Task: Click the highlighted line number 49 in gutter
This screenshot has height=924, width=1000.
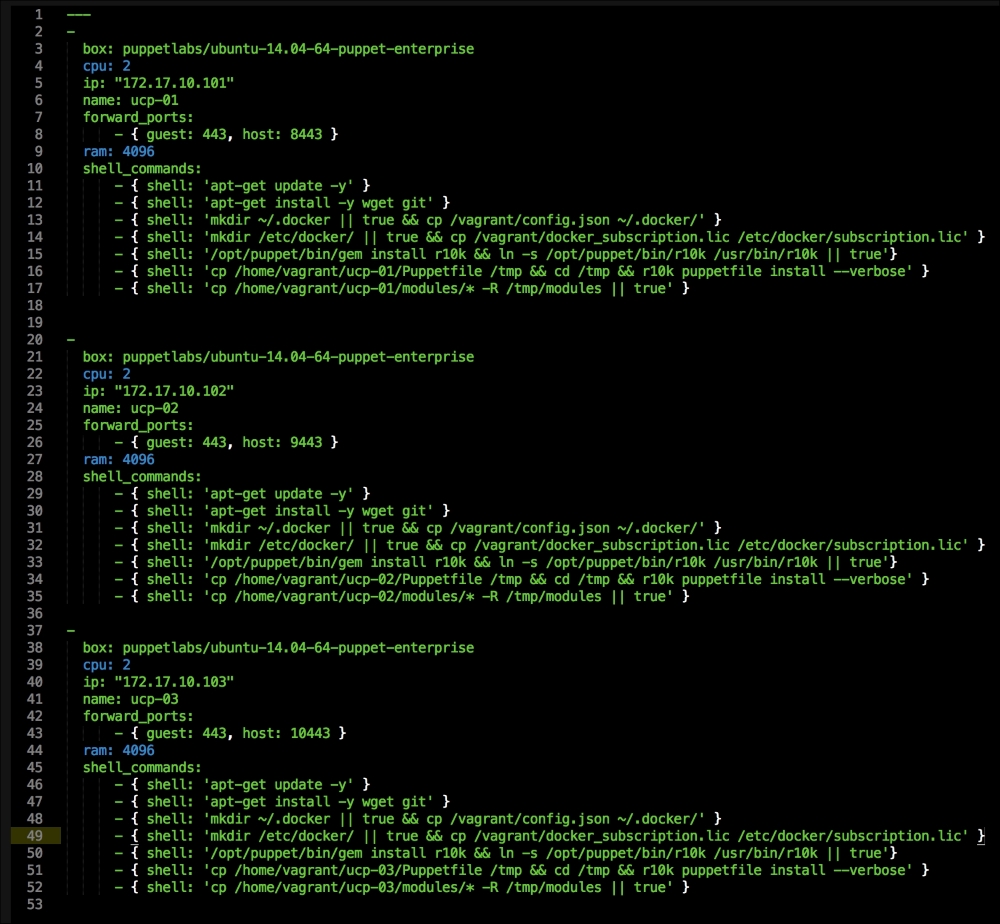Action: click(36, 836)
